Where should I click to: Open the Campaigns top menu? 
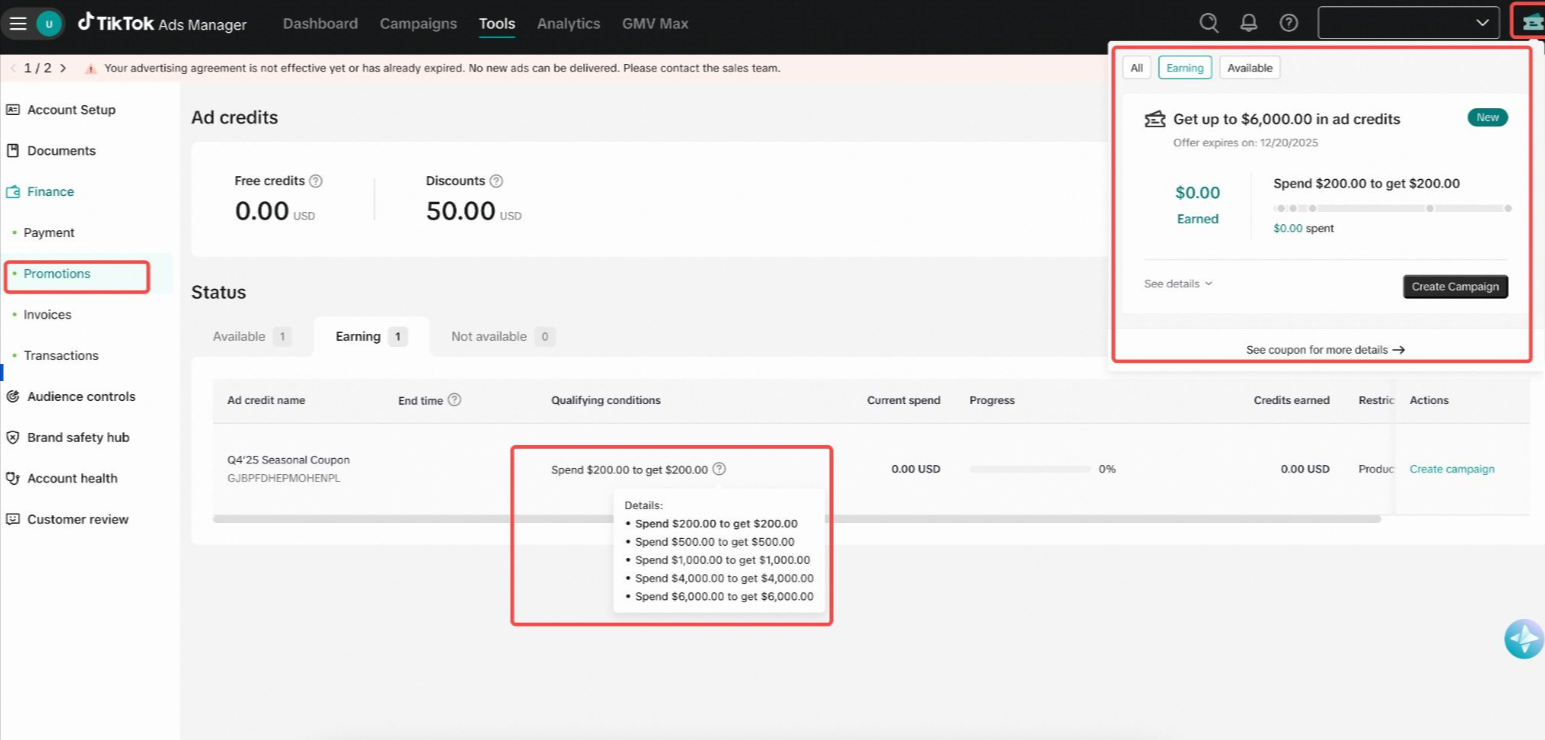point(418,24)
